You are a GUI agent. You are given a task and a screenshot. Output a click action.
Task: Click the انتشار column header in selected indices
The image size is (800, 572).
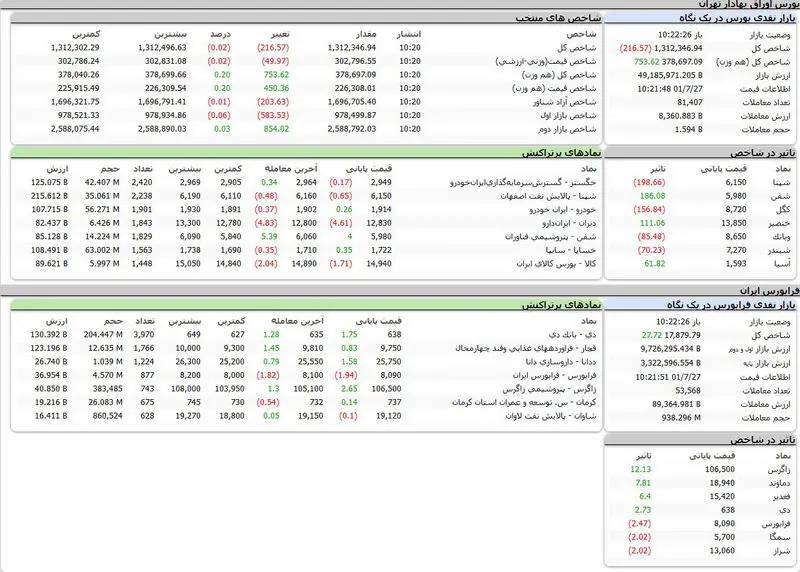tap(409, 34)
